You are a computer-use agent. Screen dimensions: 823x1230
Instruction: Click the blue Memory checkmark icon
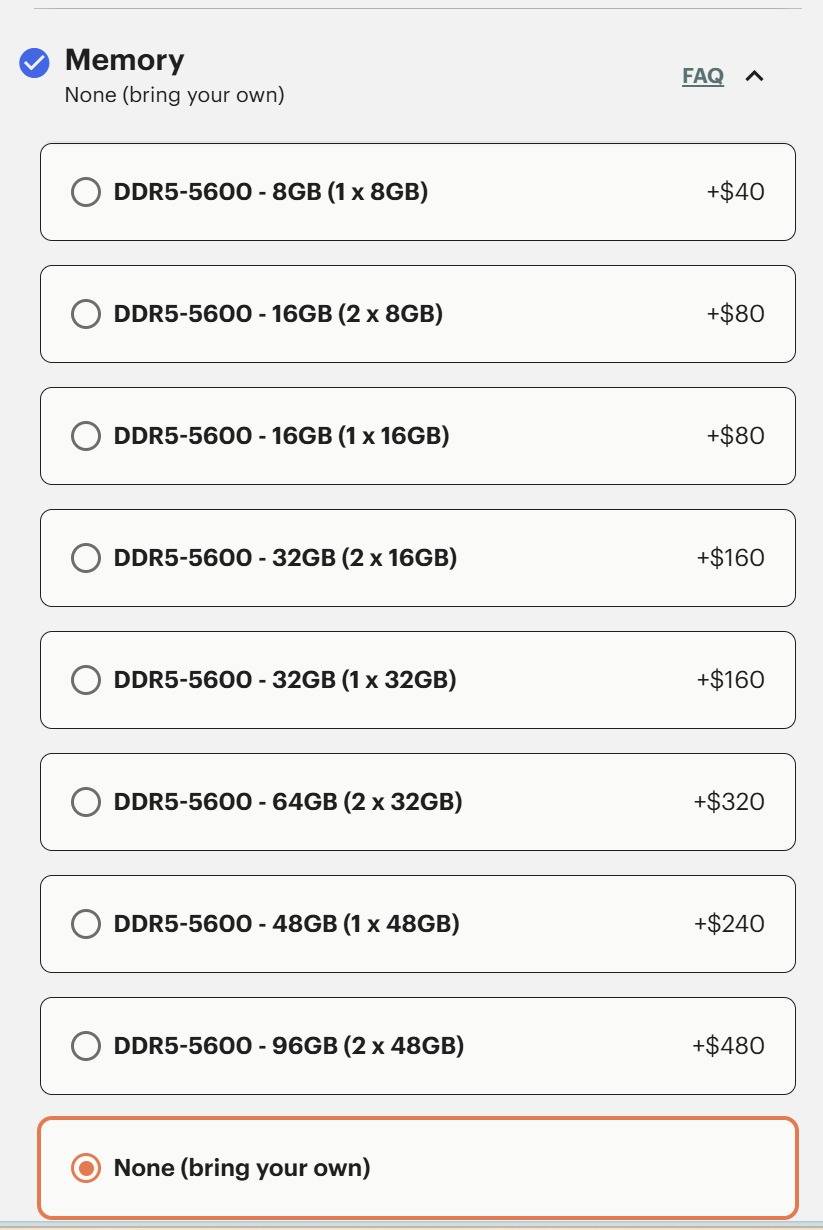tap(34, 63)
